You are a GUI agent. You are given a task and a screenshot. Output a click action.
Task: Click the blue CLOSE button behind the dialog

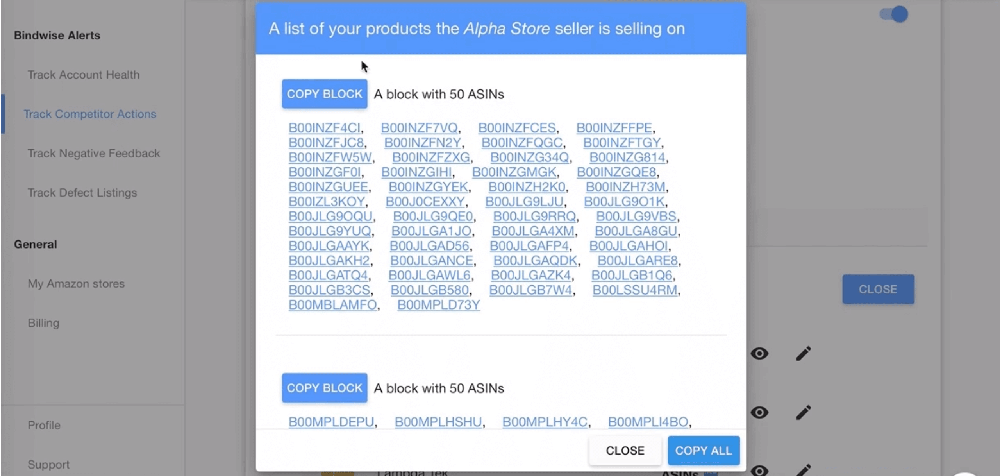(877, 289)
